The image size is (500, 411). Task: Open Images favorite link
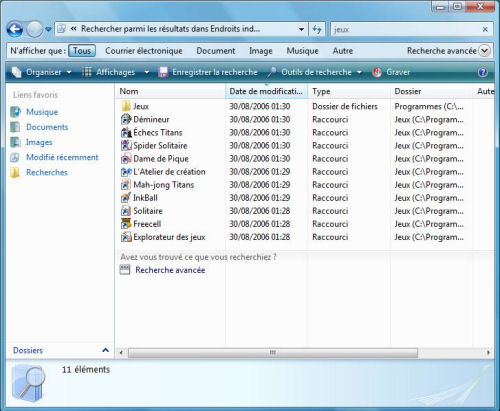(39, 142)
